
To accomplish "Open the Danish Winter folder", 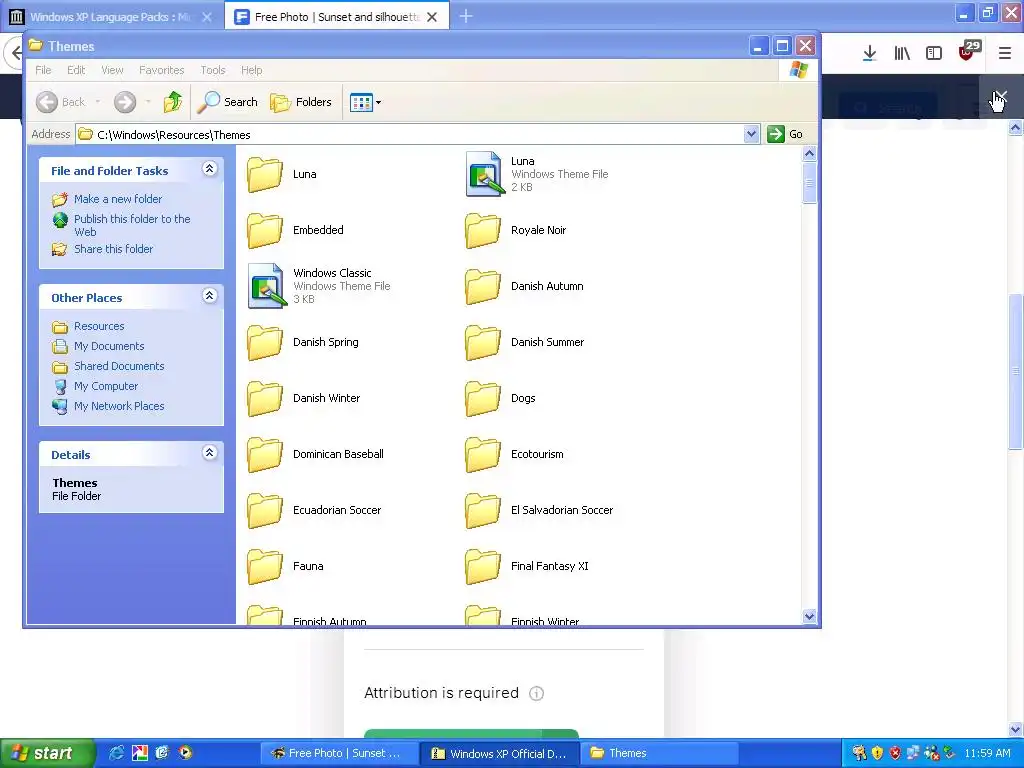I will coord(304,398).
